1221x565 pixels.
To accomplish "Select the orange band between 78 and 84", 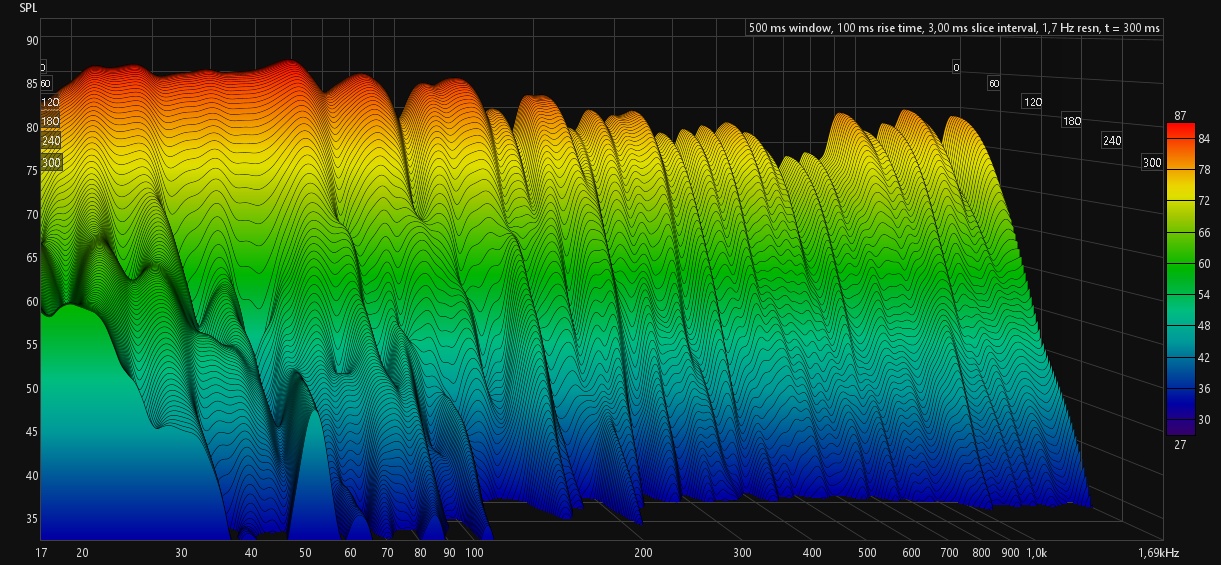I will tap(1180, 155).
